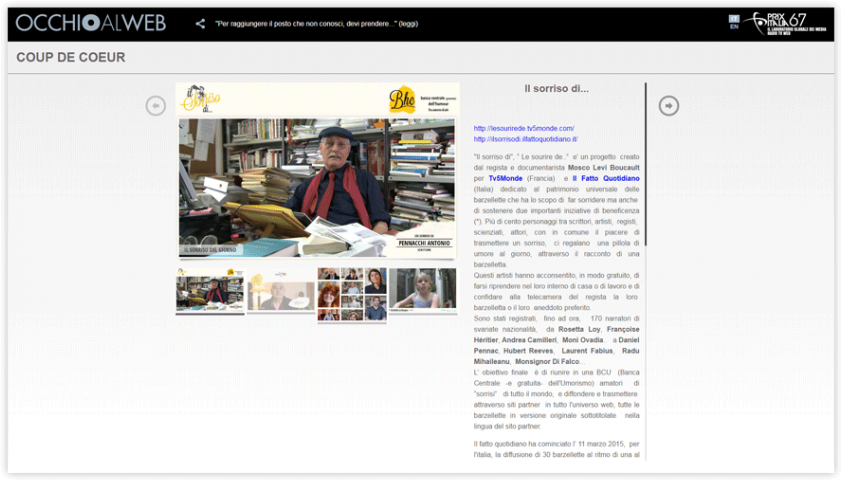This screenshot has height=482, width=846.
Task: Click the 'Andrea Camilleri' name in text
Action: [529, 341]
